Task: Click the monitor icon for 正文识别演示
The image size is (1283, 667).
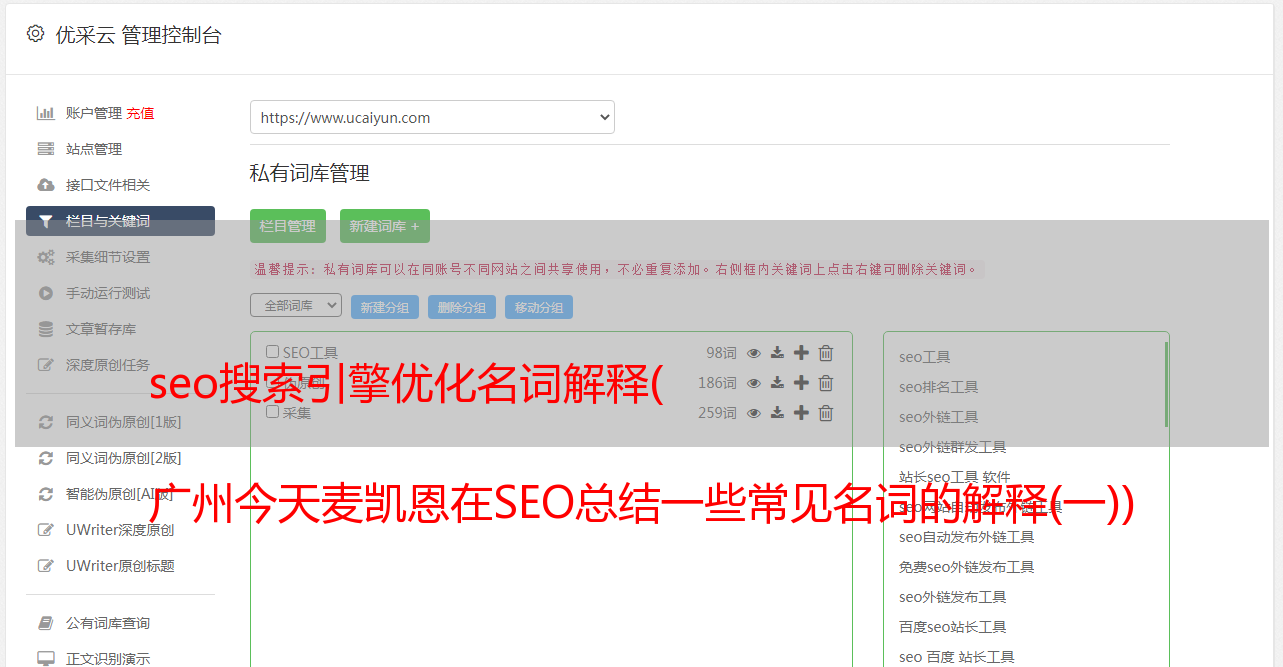Action: tap(45, 659)
